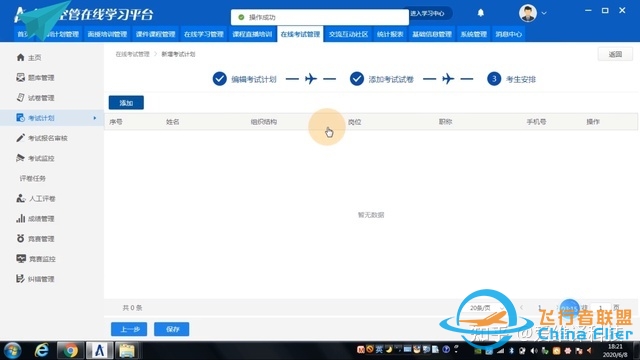Open 考试报名审核 pencil icon
Viewport: 640px width, 360px height.
20,138
